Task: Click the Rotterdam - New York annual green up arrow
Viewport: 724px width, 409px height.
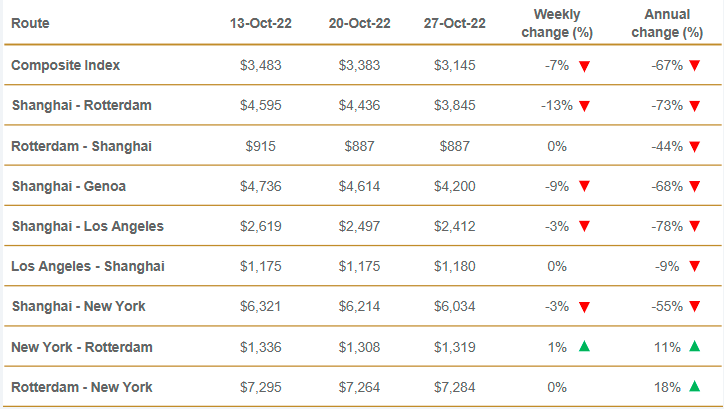Action: (x=694, y=386)
